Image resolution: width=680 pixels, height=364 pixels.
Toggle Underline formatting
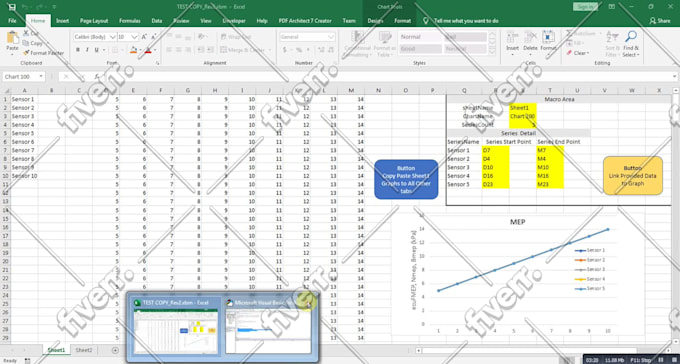(96, 50)
